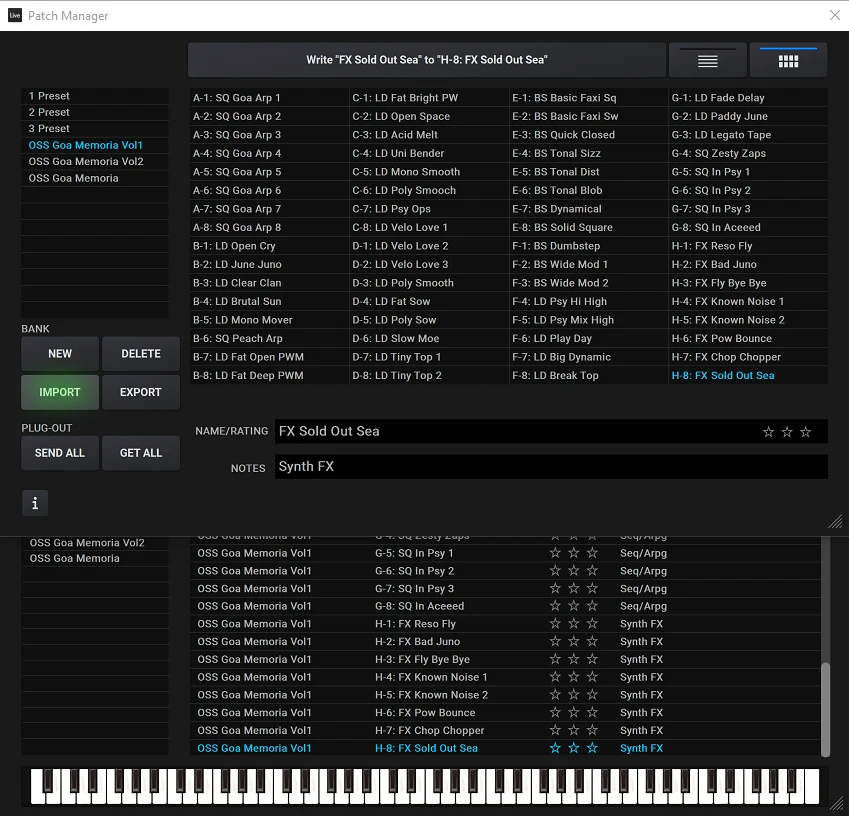Create a NEW bank

click(60, 354)
